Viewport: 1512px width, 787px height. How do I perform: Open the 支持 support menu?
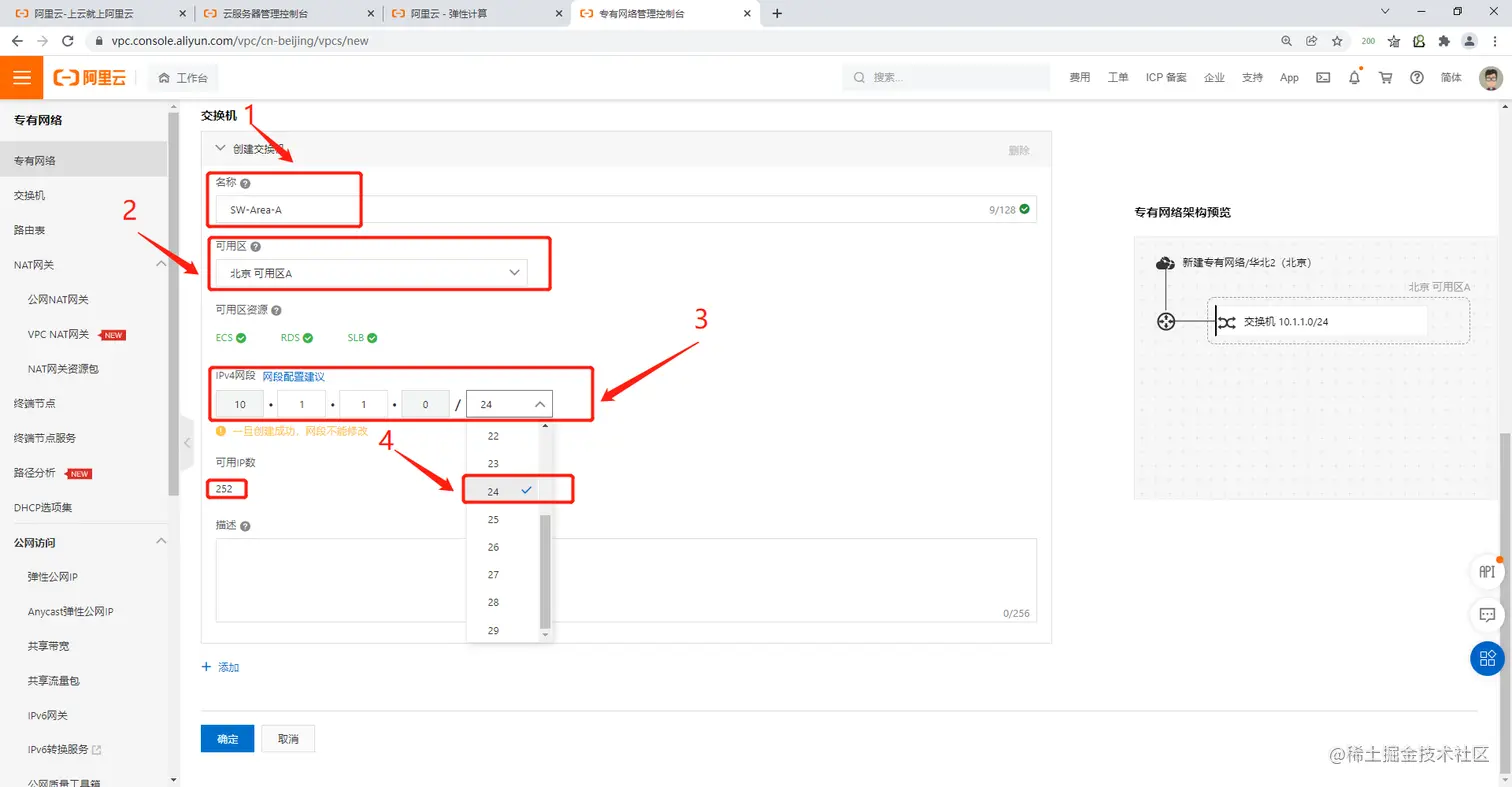1252,78
